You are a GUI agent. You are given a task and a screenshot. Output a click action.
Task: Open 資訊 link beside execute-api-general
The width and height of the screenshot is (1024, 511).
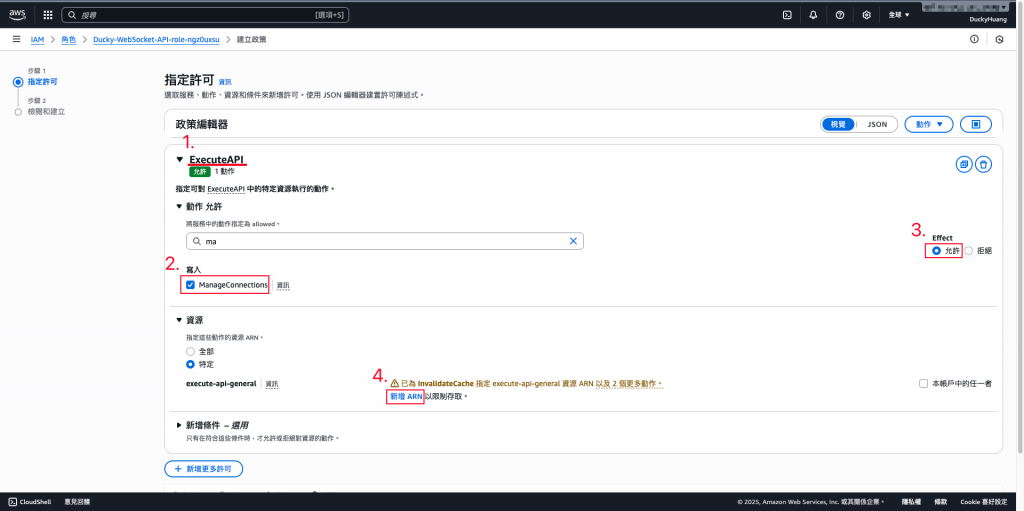coord(272,384)
